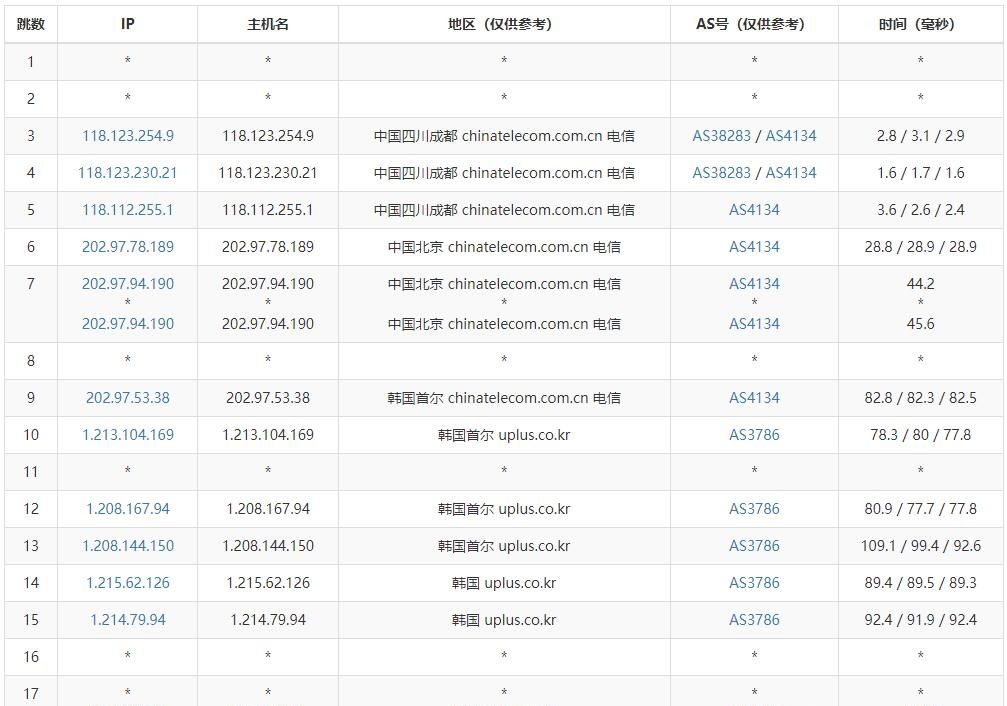1007x706 pixels.
Task: Open the AS4134 link beside the 44.2 time
Action: click(x=754, y=284)
